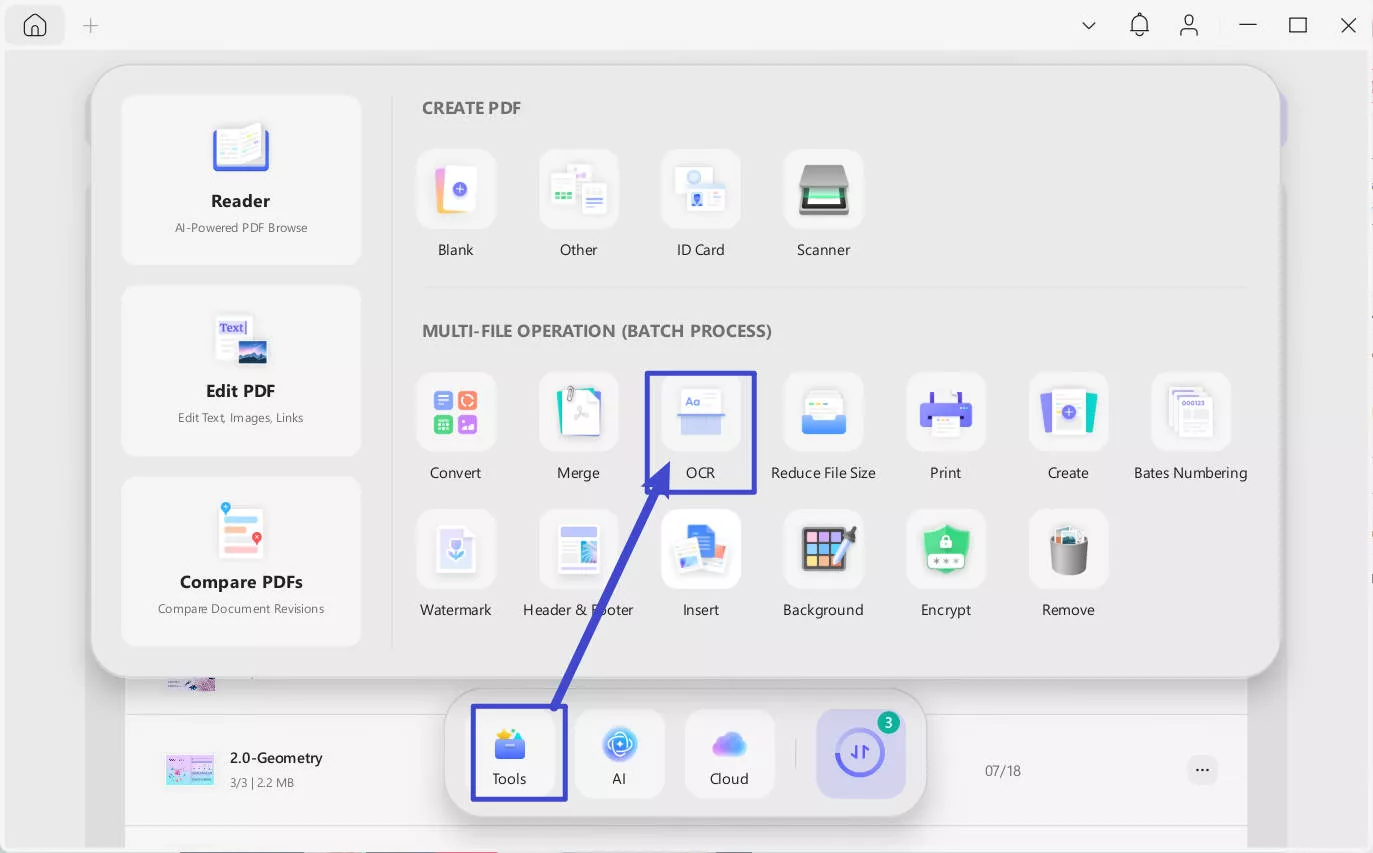The width and height of the screenshot is (1373, 853).
Task: Open the Compare PDFs card
Action: click(241, 561)
